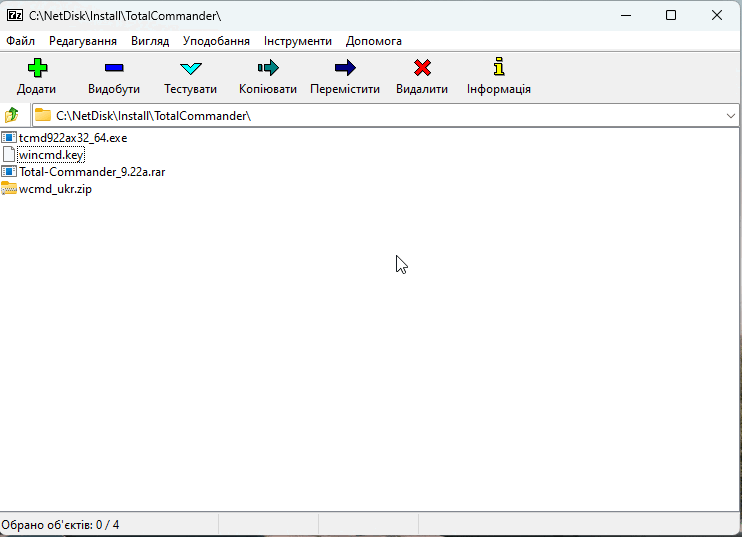Close the 7-Zip window
The height and width of the screenshot is (537, 742).
click(716, 15)
